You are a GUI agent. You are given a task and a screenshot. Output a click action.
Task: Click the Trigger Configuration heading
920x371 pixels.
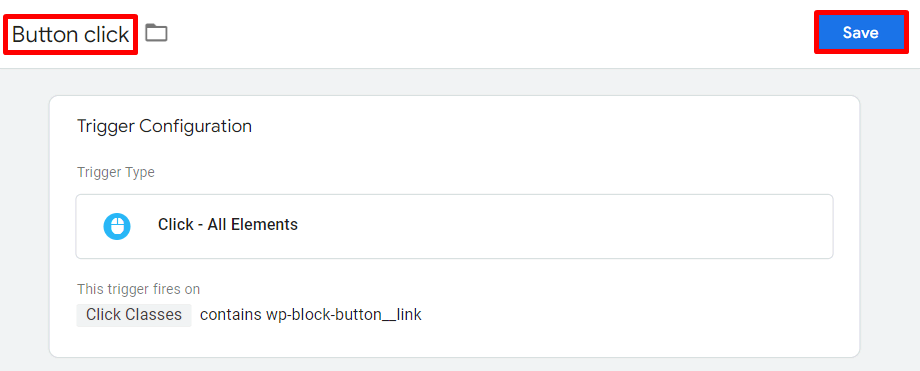(164, 126)
